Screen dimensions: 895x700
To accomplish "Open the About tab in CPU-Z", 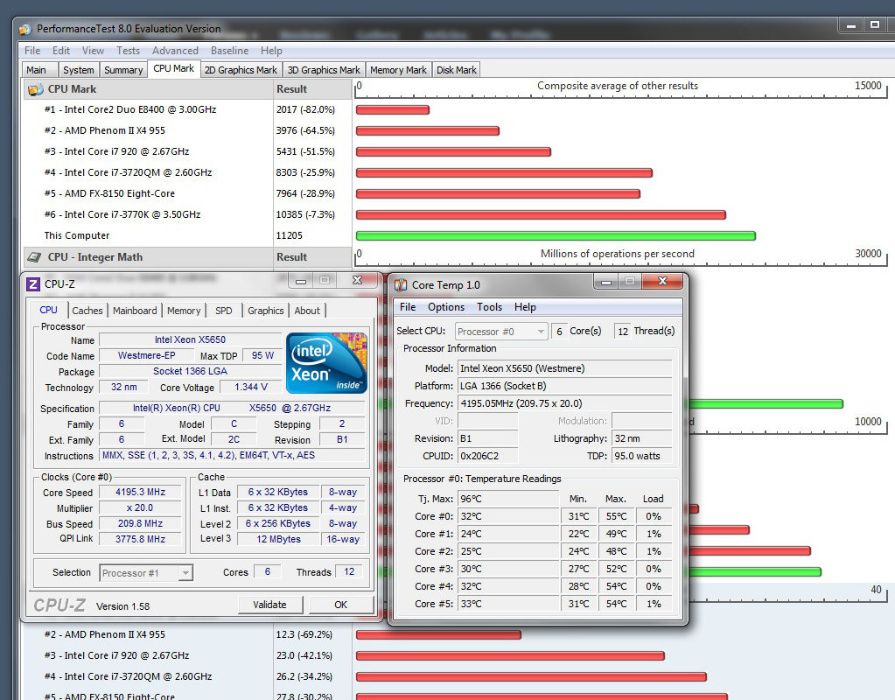I will pos(307,311).
